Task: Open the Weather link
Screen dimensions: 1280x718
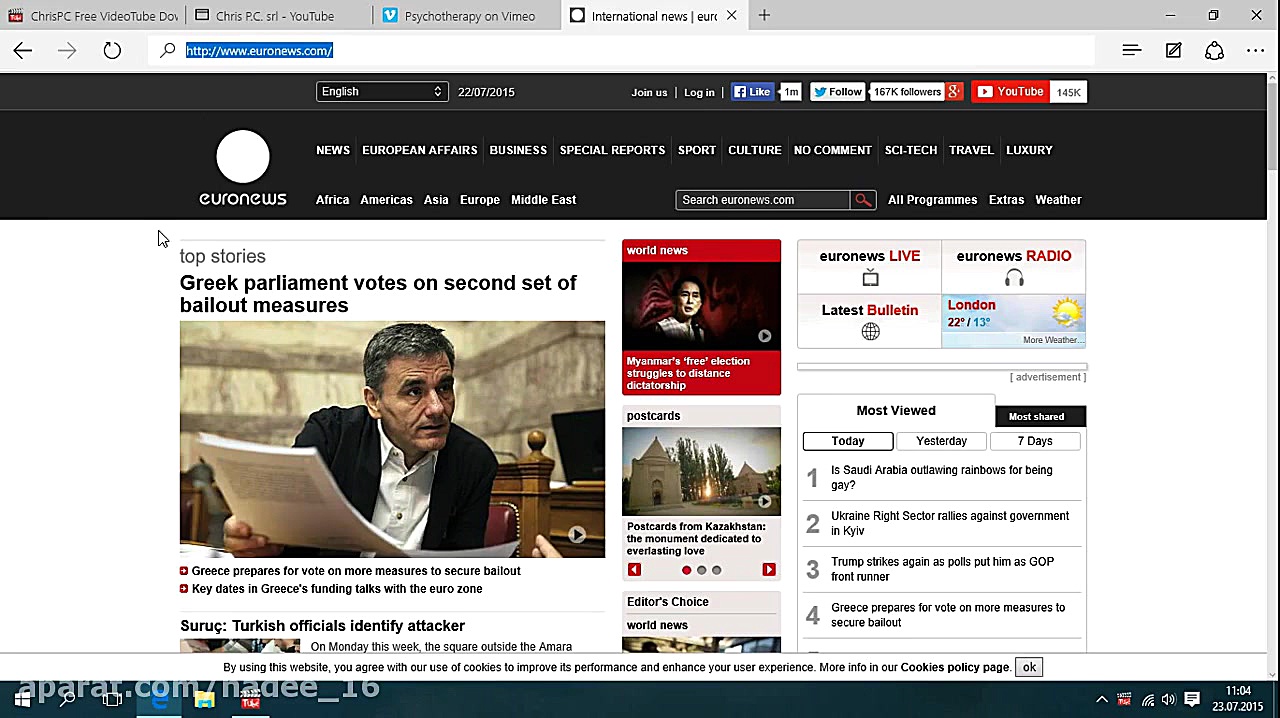Action: tap(1058, 200)
